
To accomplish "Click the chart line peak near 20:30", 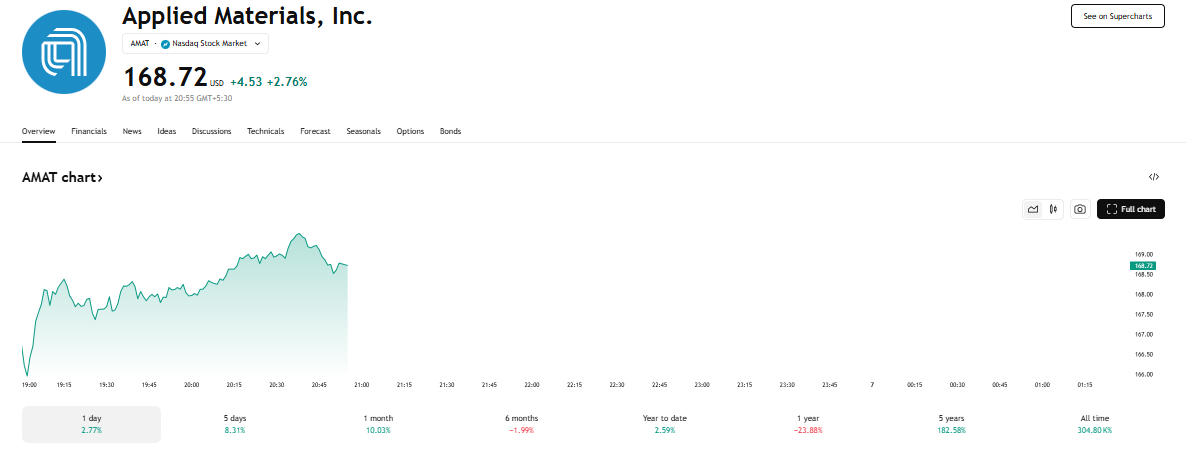I will tap(300, 234).
